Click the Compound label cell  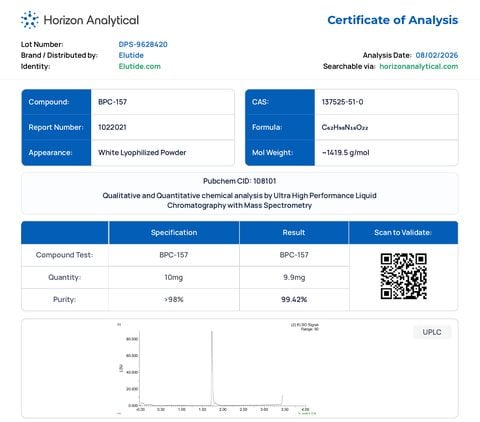tap(56, 102)
